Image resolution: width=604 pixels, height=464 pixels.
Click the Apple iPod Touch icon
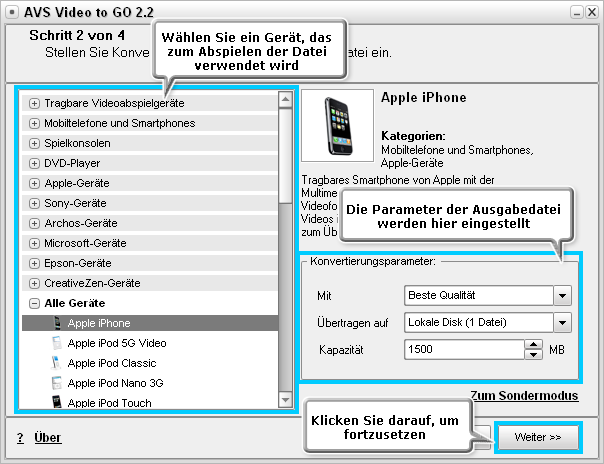coord(57,402)
